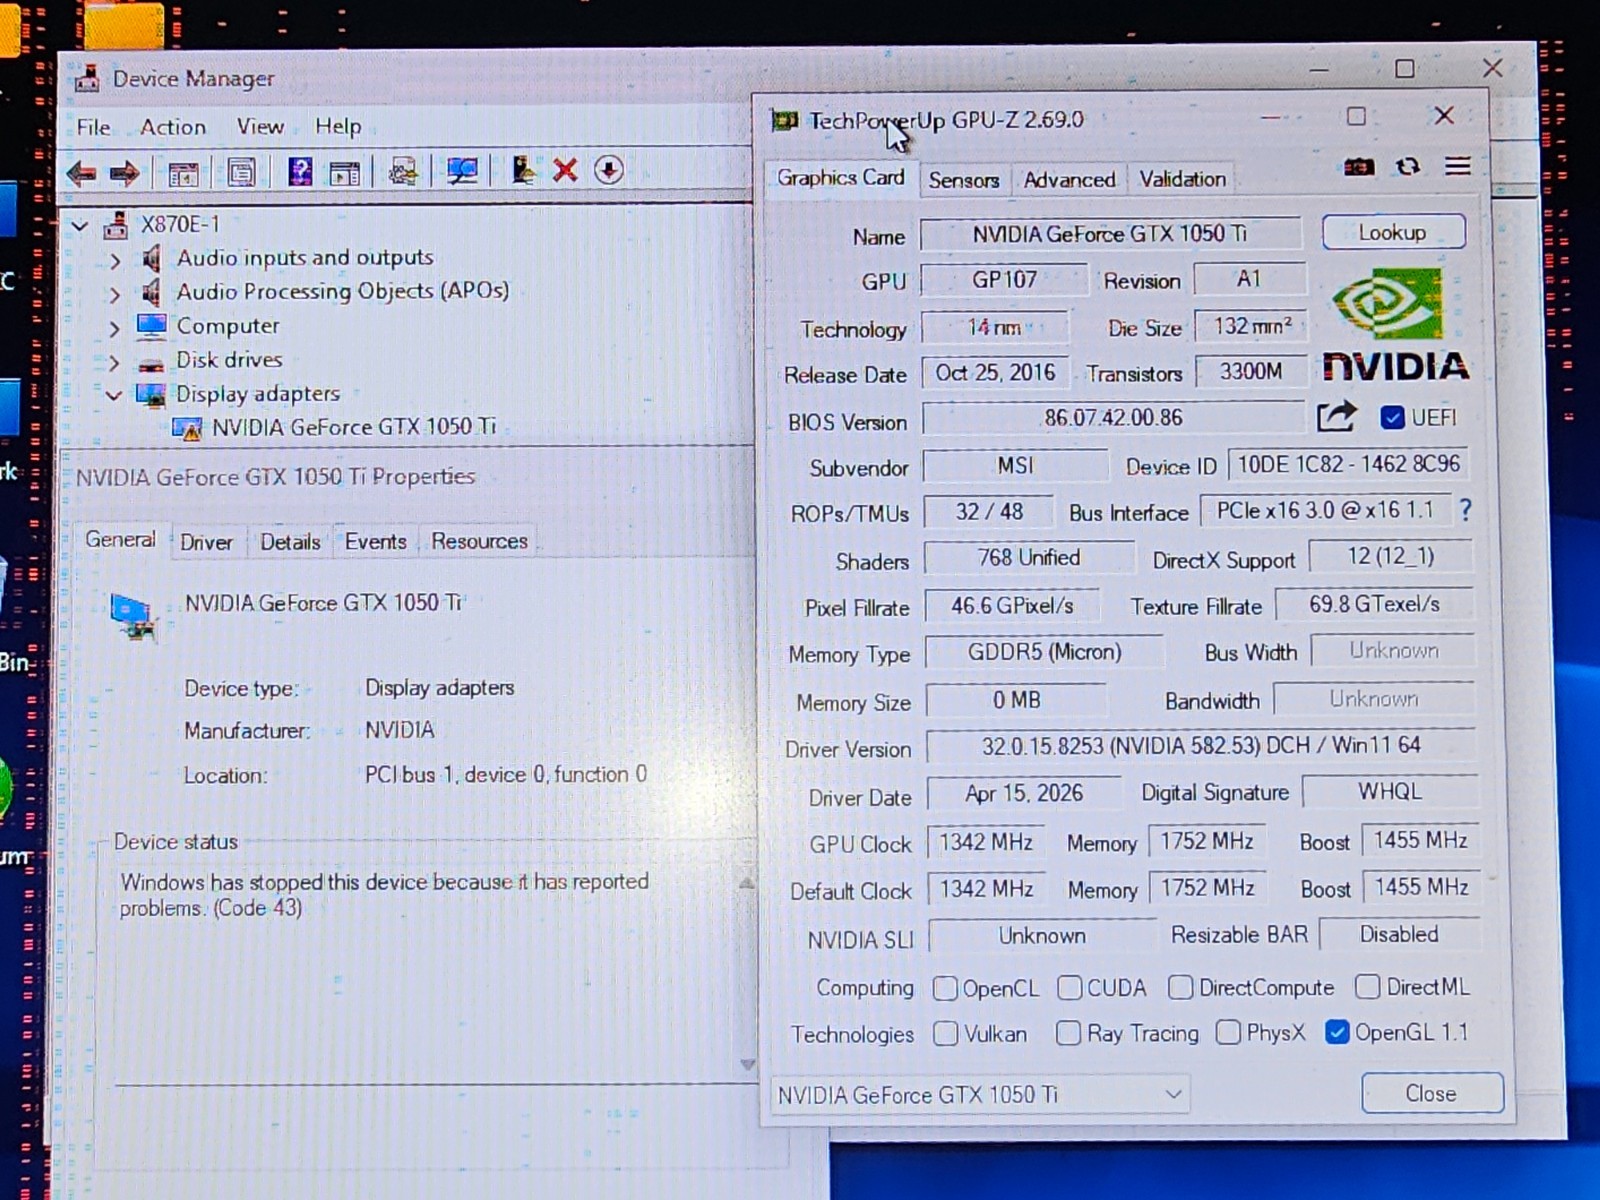
Task: Open GPU-Z hamburger menu
Action: (1458, 166)
